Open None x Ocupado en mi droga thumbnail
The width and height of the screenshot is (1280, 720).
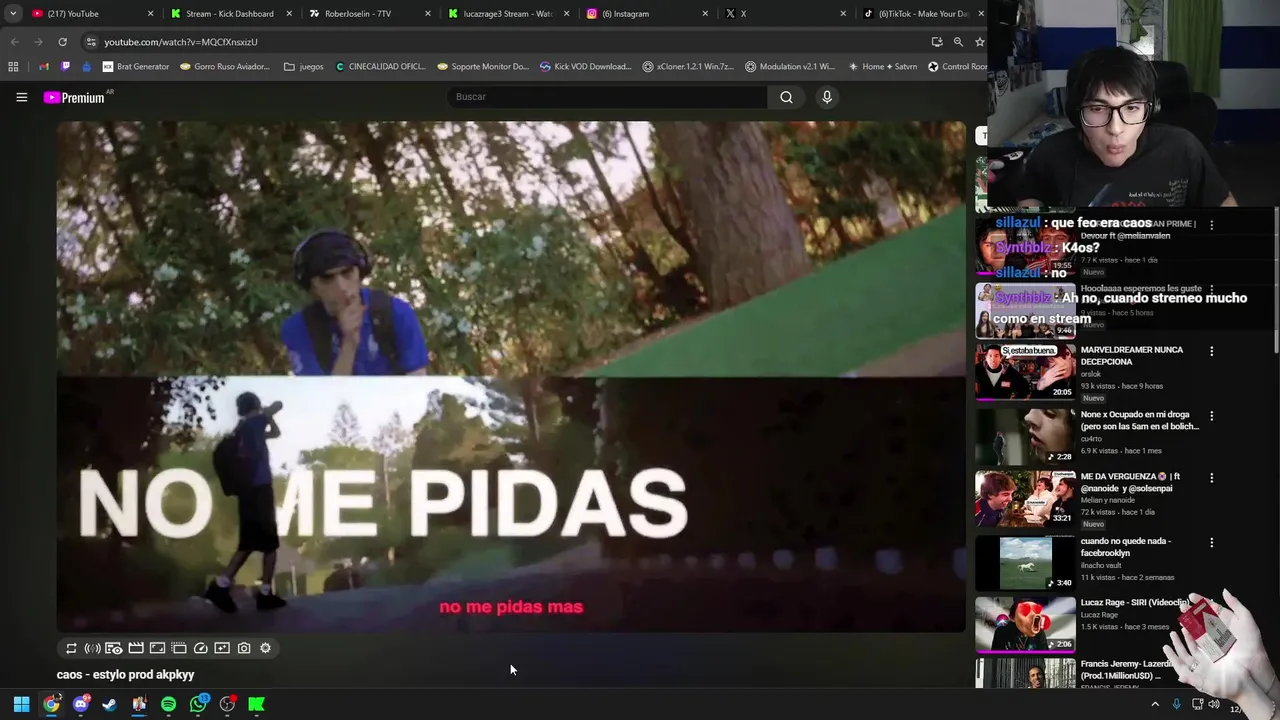coord(1025,435)
